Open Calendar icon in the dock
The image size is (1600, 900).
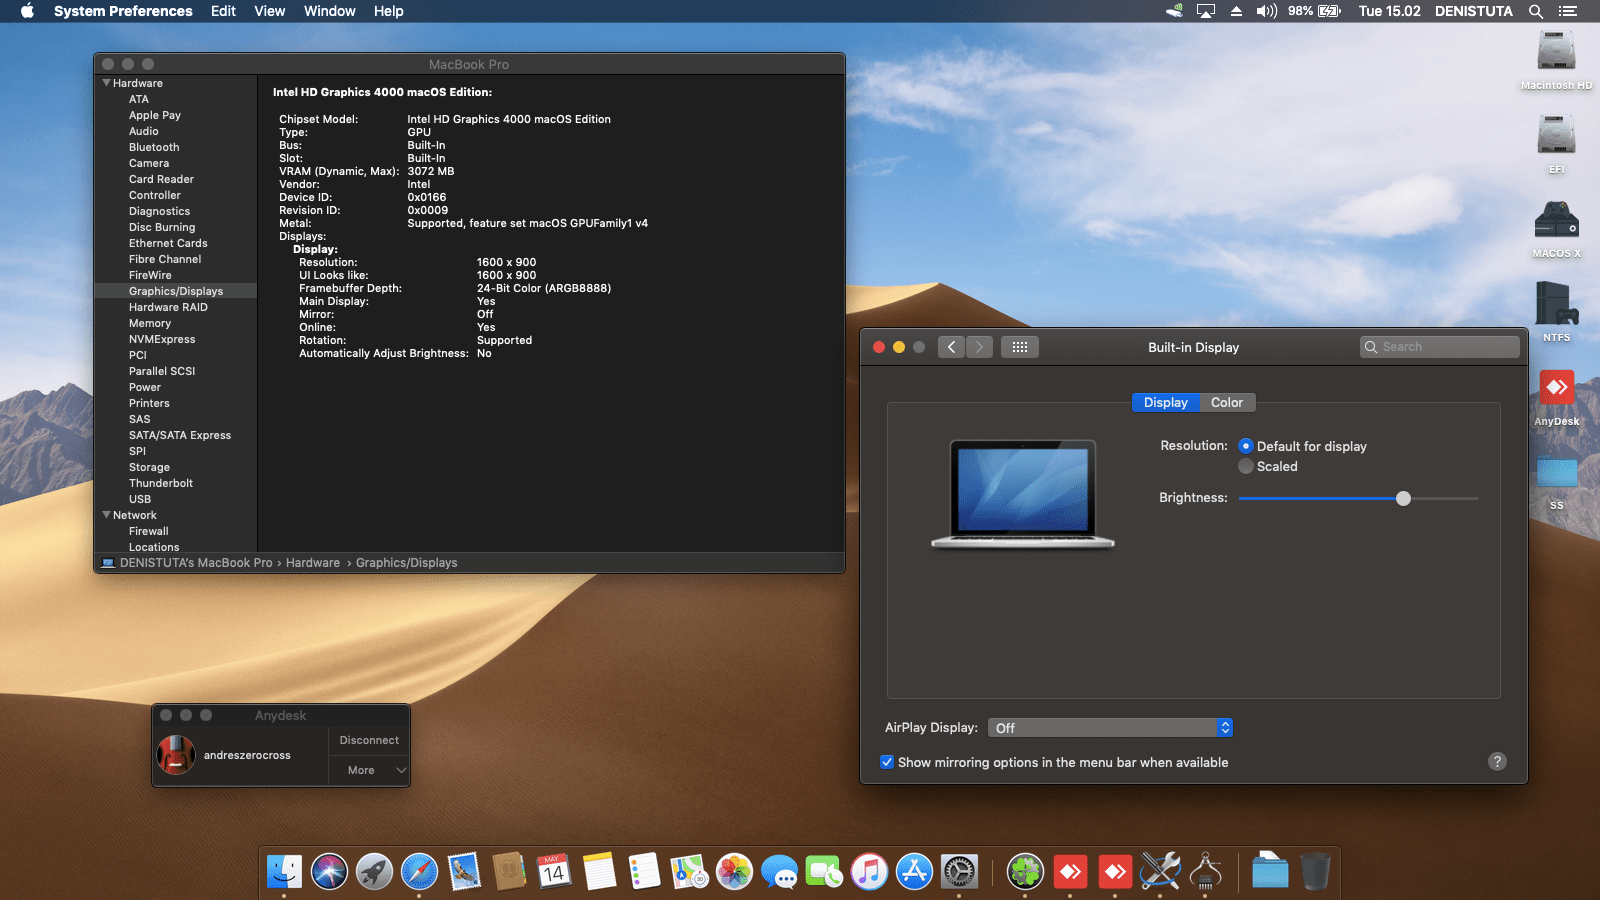coord(554,872)
